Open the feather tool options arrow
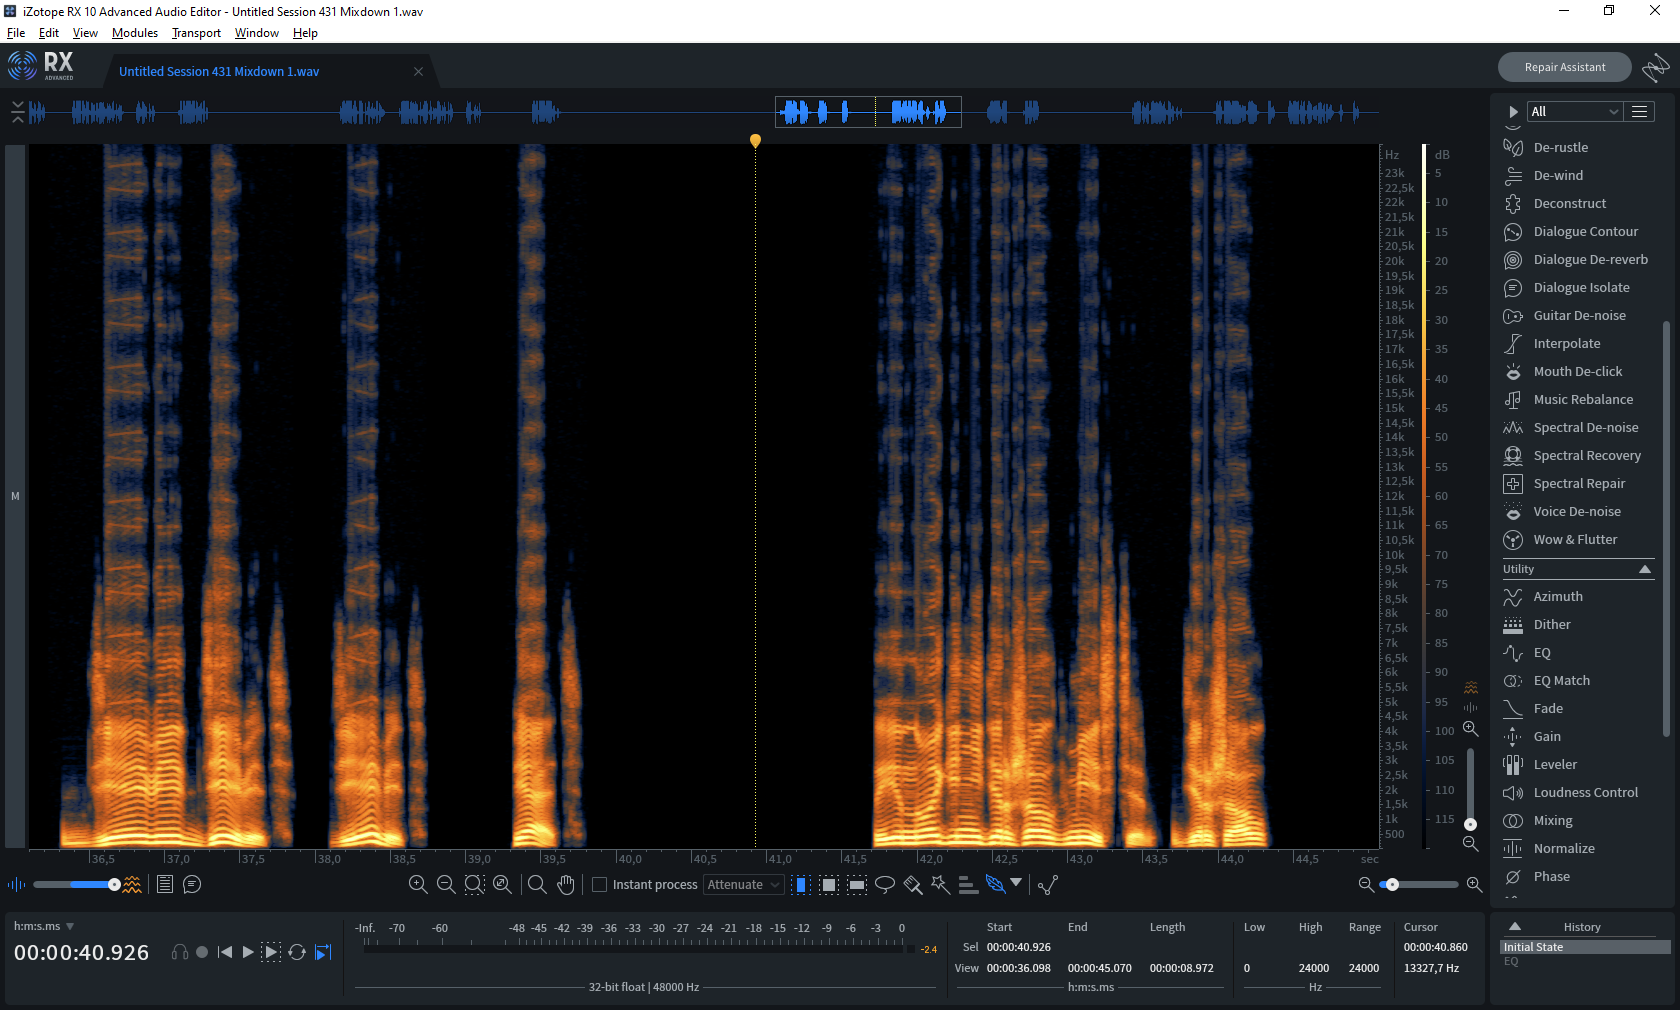 [1016, 882]
